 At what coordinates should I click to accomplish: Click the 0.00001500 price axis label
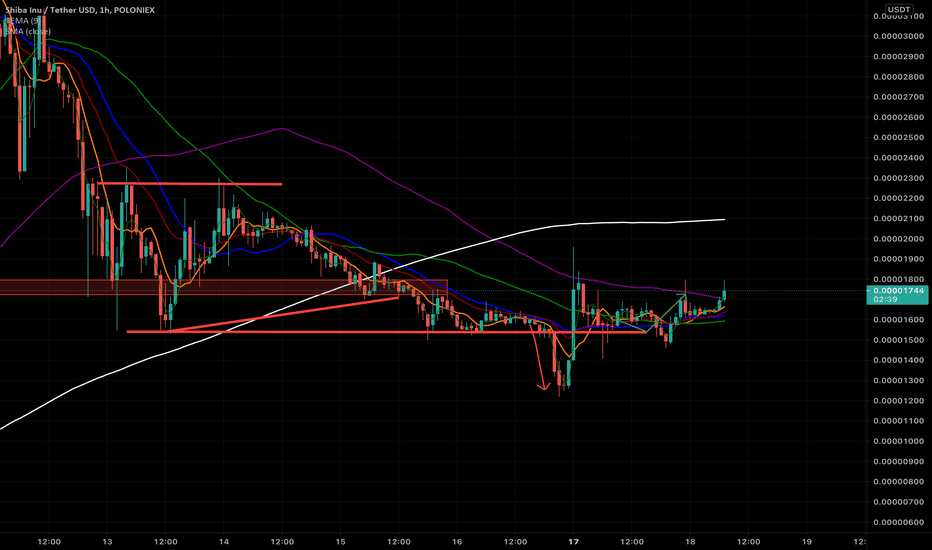[898, 340]
